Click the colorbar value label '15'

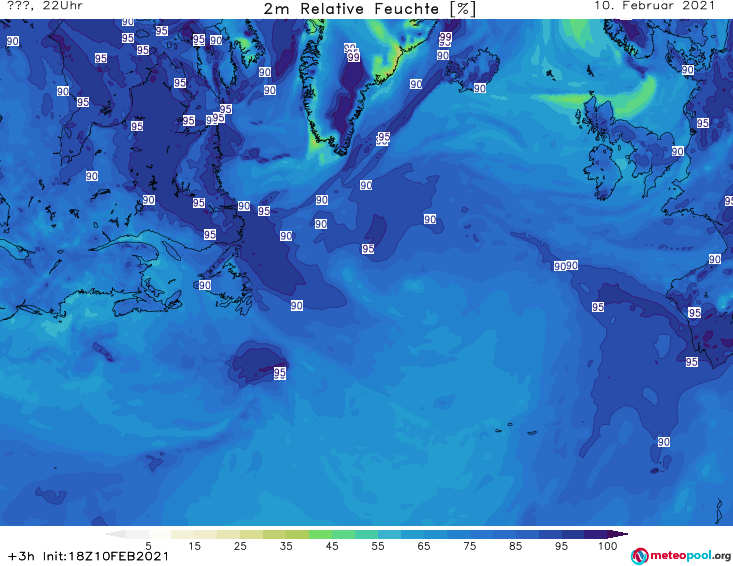[x=194, y=546]
